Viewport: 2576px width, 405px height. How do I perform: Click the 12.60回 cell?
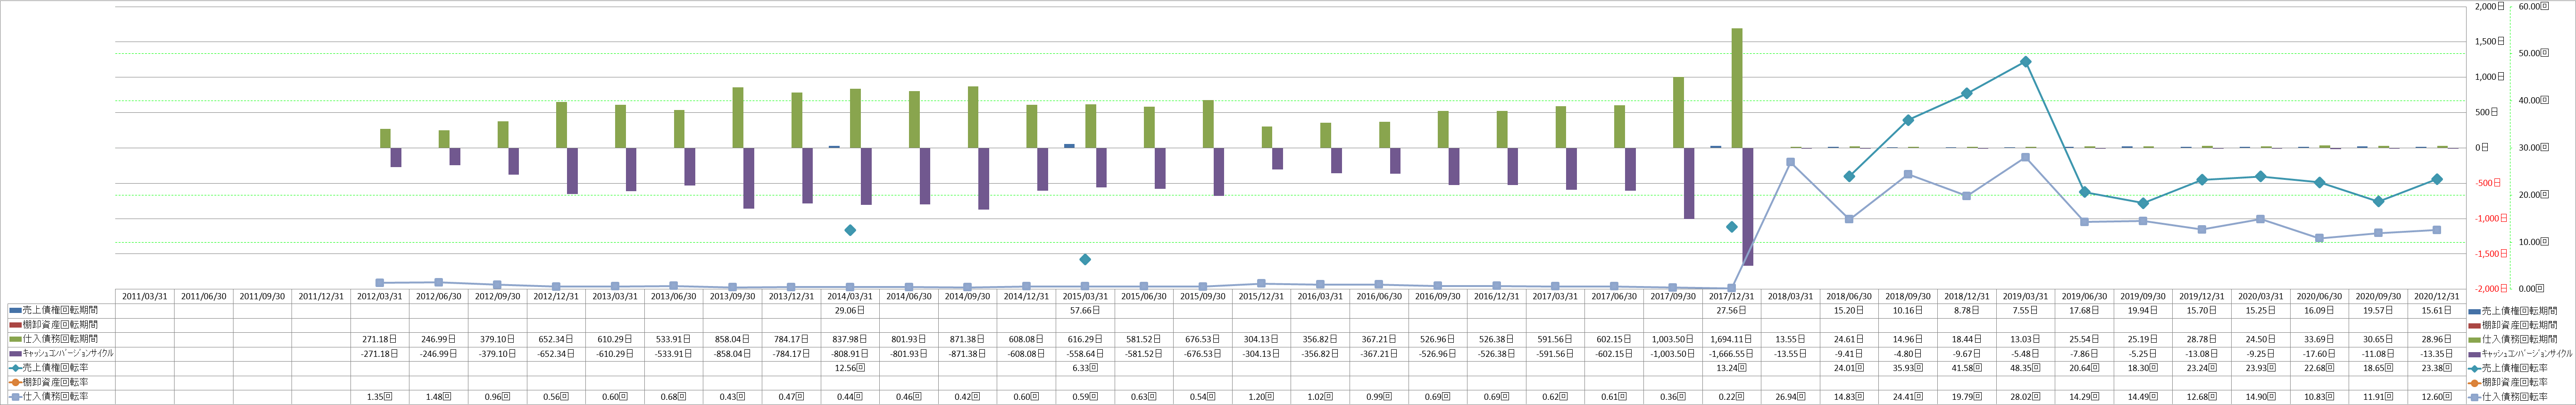[2437, 396]
